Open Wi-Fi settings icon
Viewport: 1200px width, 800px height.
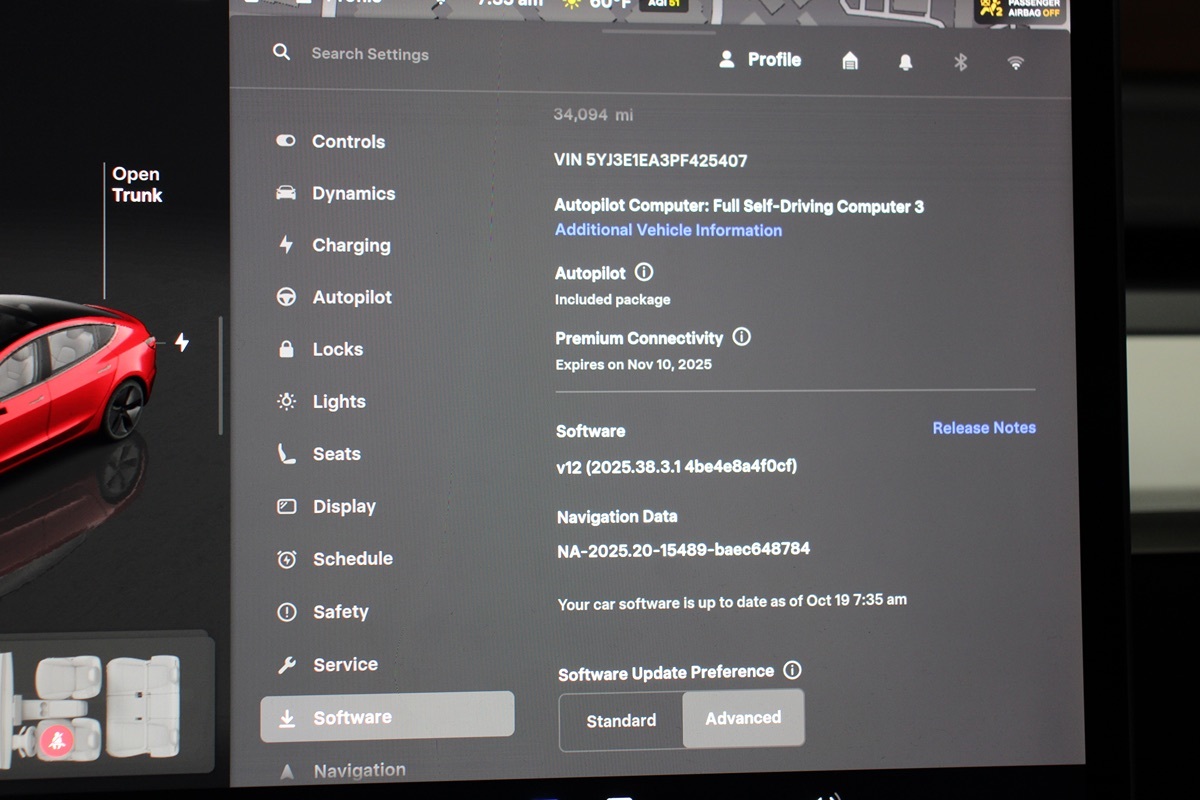coord(1015,63)
